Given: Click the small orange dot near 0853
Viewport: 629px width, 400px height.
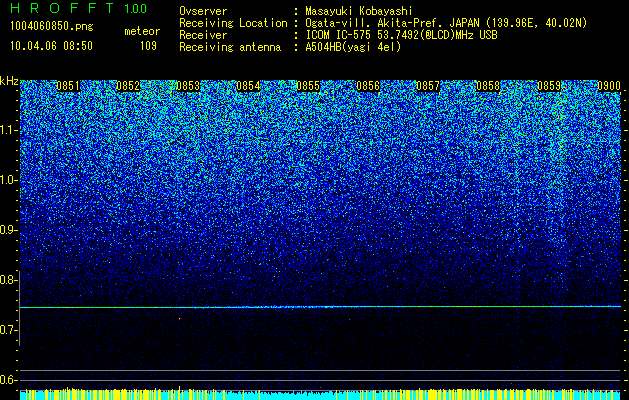Looking at the screenshot, I should (179, 319).
